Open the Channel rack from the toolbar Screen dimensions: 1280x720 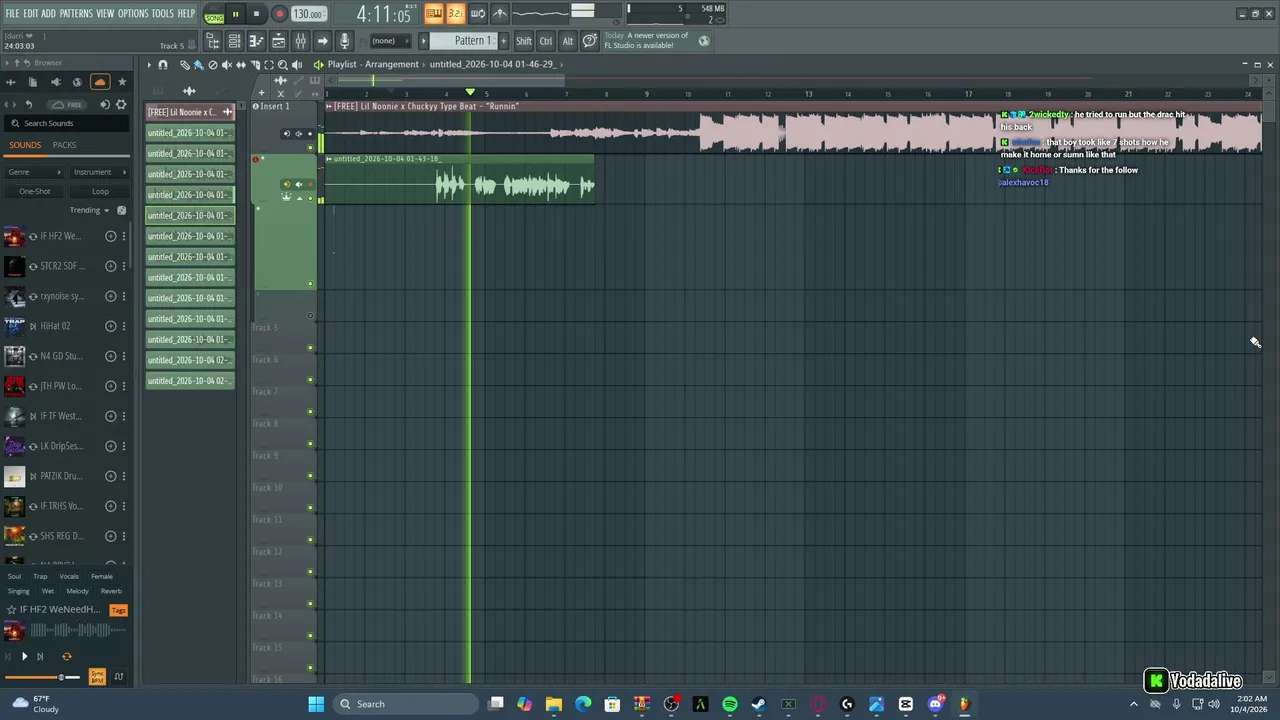pyautogui.click(x=234, y=41)
